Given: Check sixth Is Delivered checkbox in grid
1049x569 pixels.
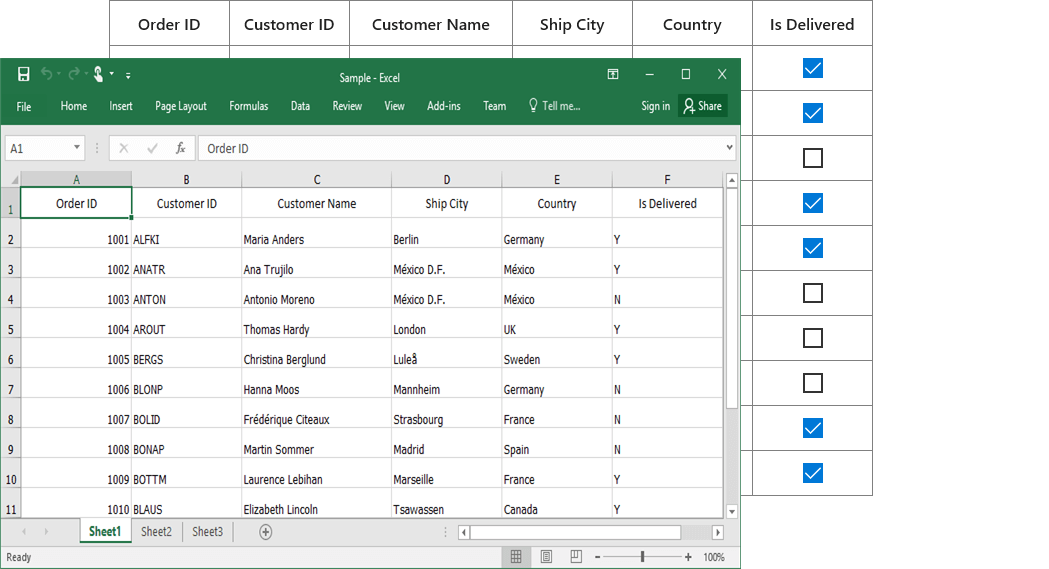Looking at the screenshot, I should tap(813, 293).
